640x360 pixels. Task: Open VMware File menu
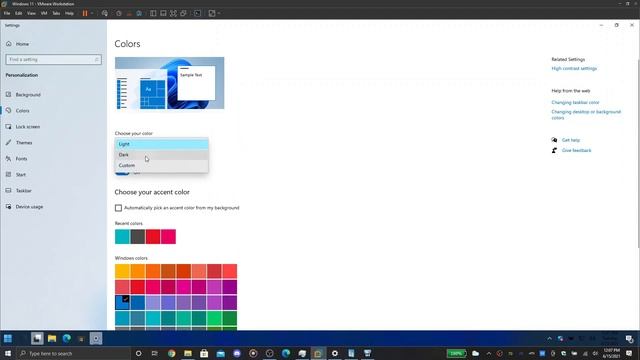click(7, 13)
